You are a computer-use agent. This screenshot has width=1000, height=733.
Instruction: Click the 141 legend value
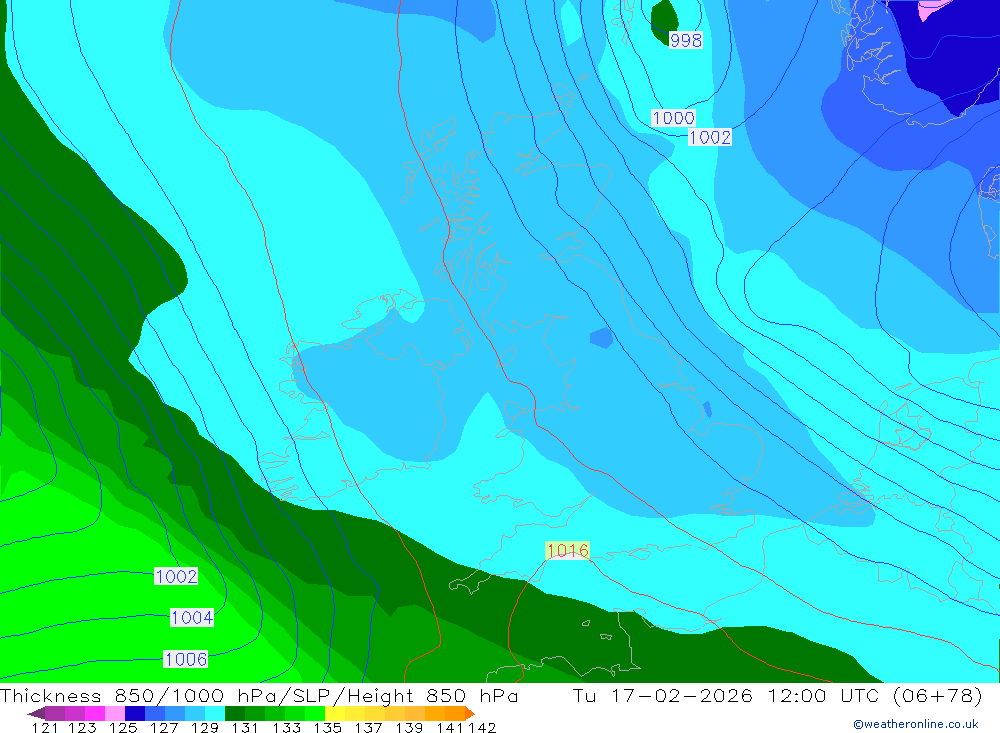point(450,727)
